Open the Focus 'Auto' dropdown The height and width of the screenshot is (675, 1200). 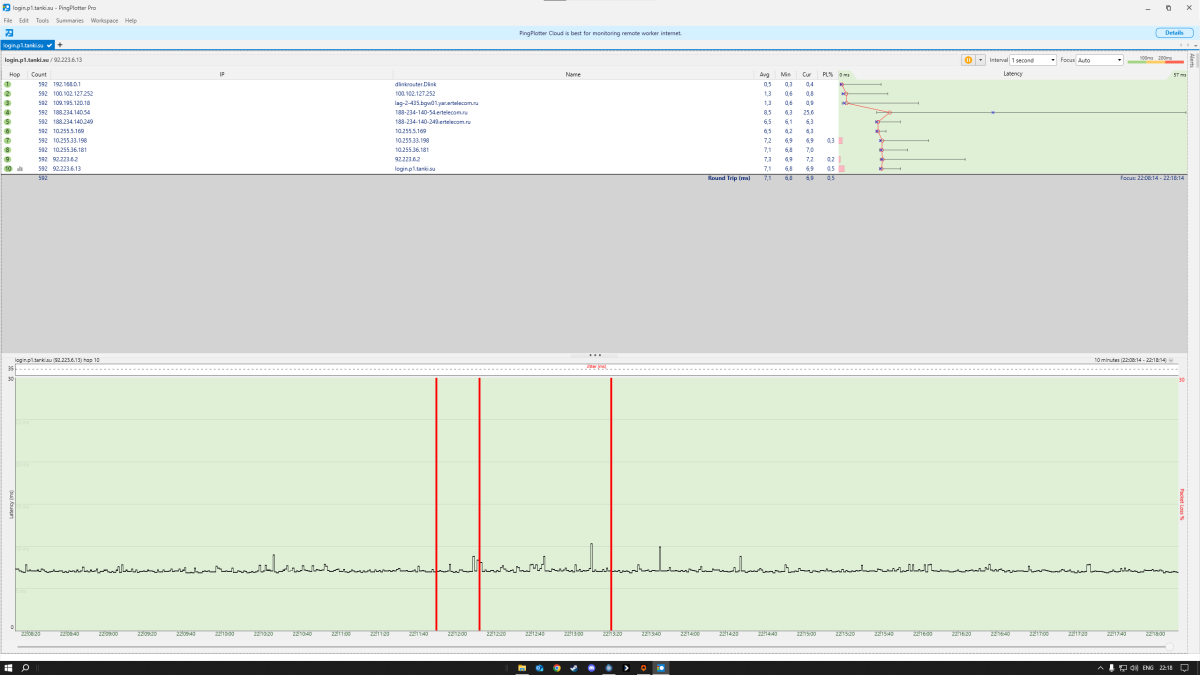[1099, 60]
